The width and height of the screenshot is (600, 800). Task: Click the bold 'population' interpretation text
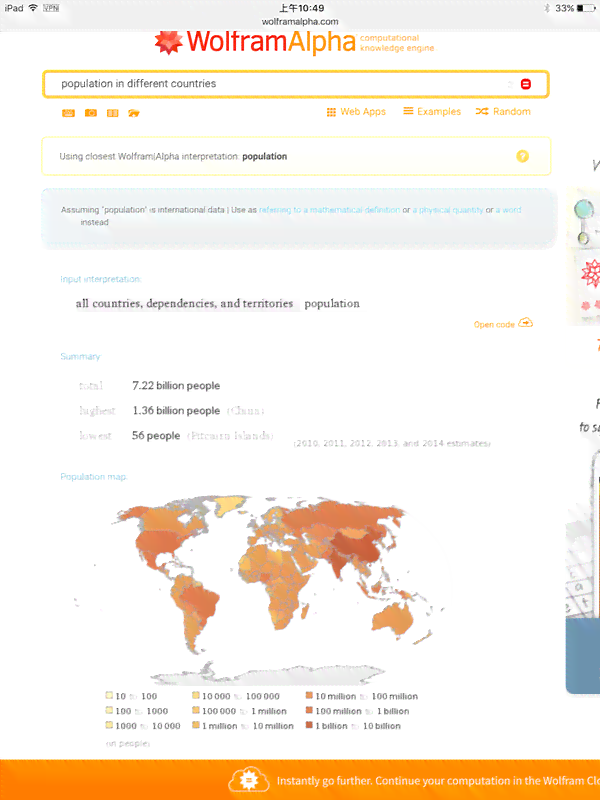coord(264,157)
